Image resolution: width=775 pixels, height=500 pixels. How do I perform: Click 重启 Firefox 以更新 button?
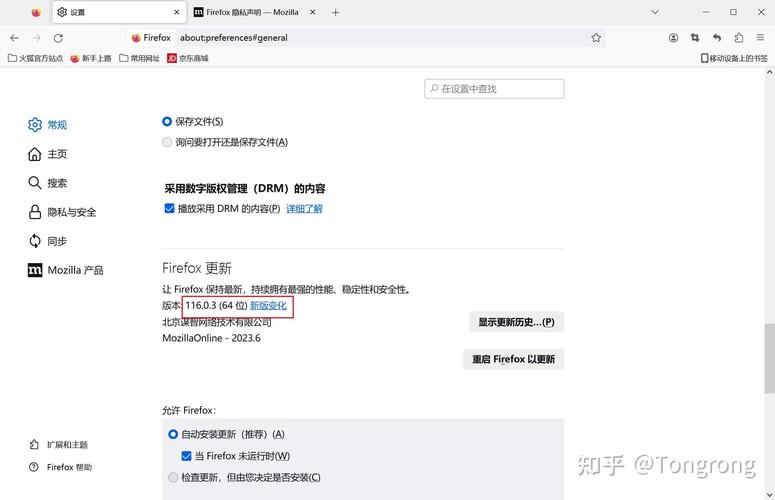click(514, 359)
